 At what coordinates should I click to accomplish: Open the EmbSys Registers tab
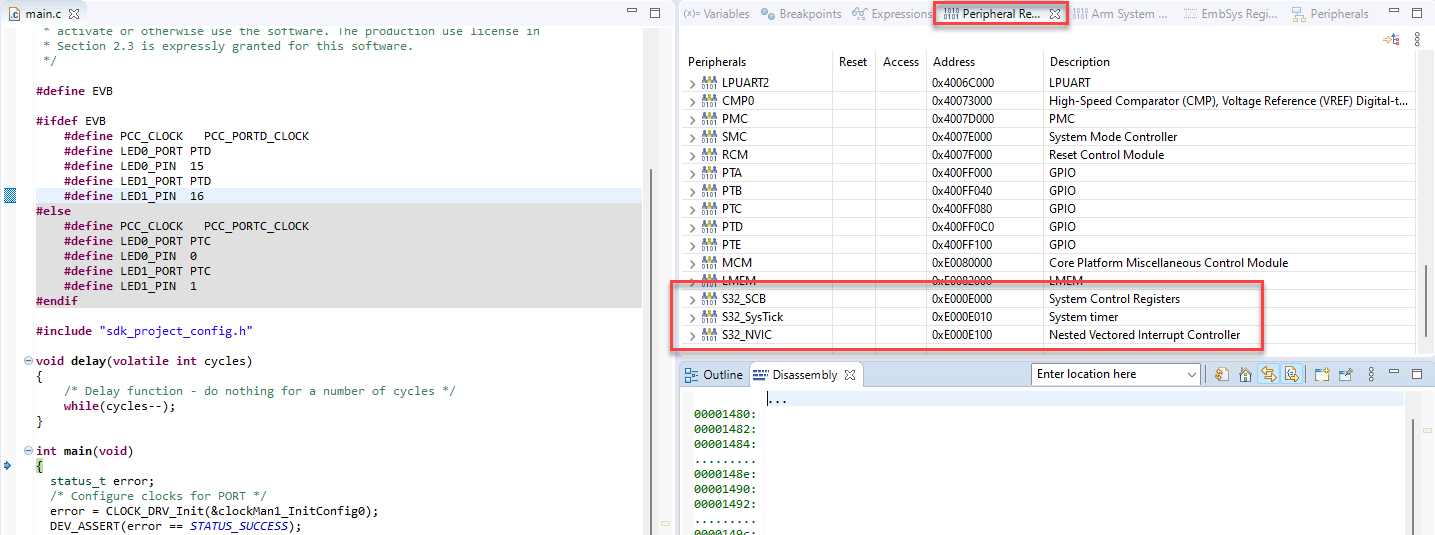pos(1232,14)
